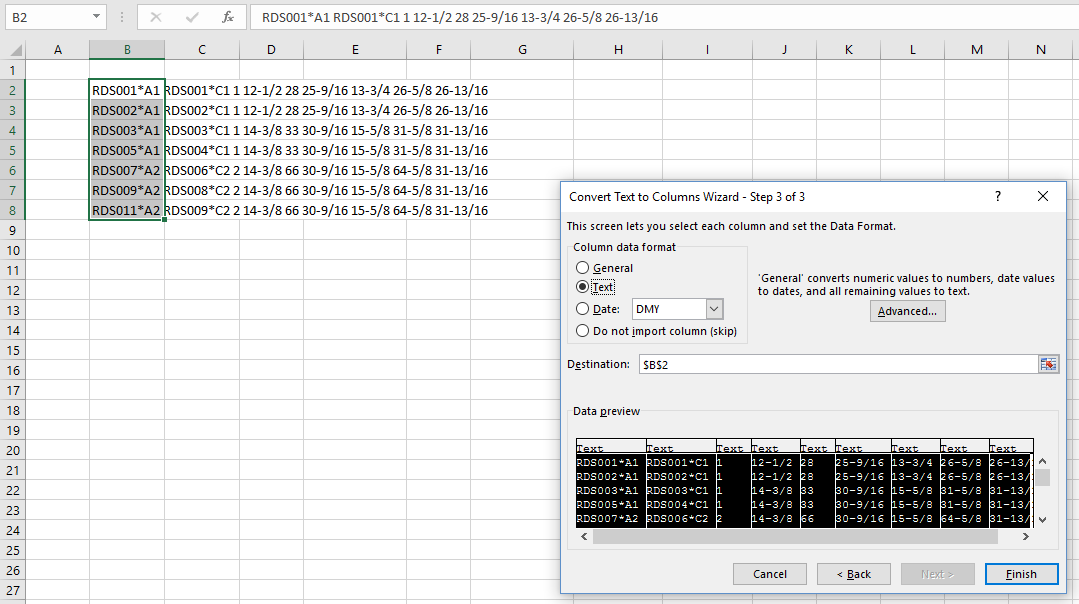This screenshot has width=1079, height=604.
Task: Click the formula bar Cancel X icon
Action: pyautogui.click(x=156, y=17)
